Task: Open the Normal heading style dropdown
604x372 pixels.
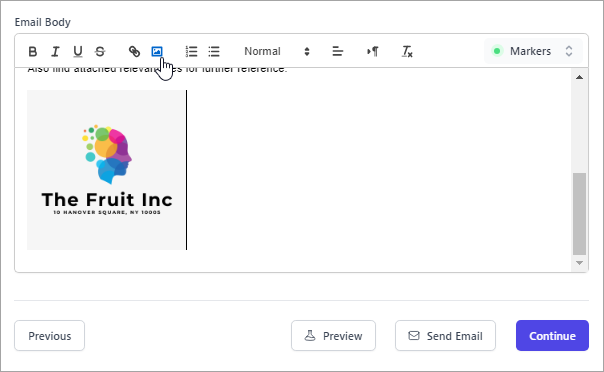Action: (x=277, y=51)
